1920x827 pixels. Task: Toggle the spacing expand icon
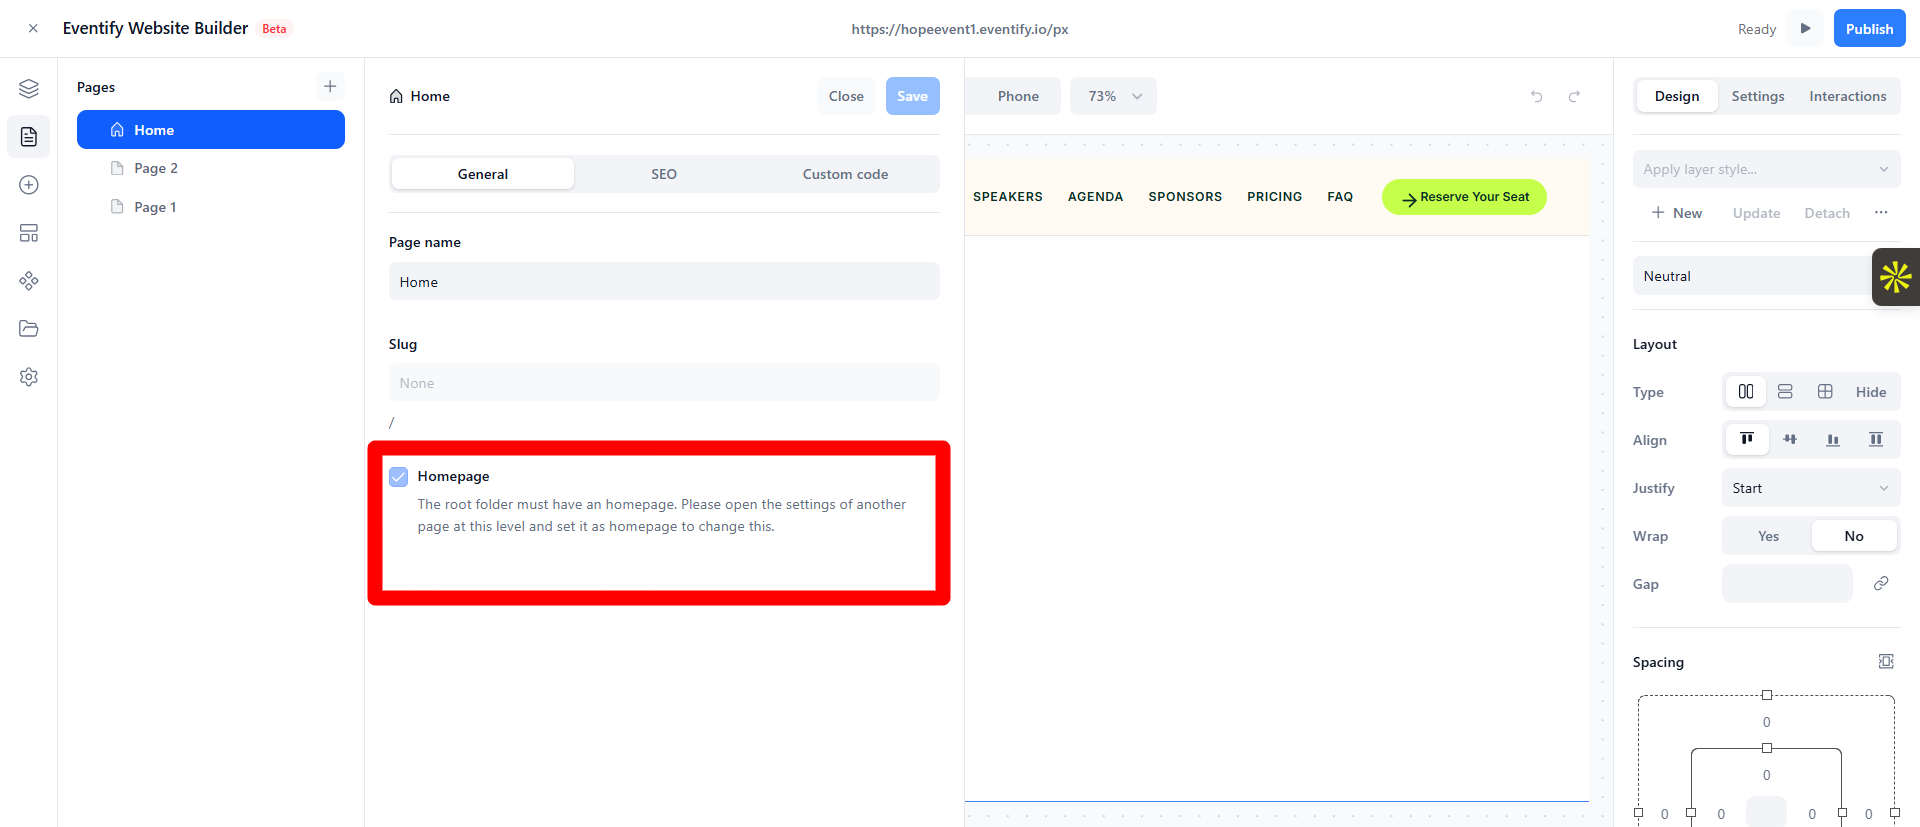tap(1886, 661)
